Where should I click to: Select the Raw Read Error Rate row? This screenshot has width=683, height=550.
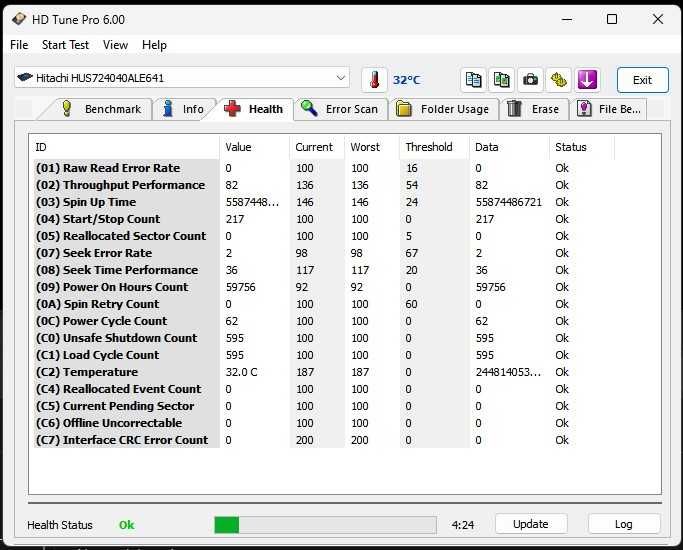click(324, 168)
